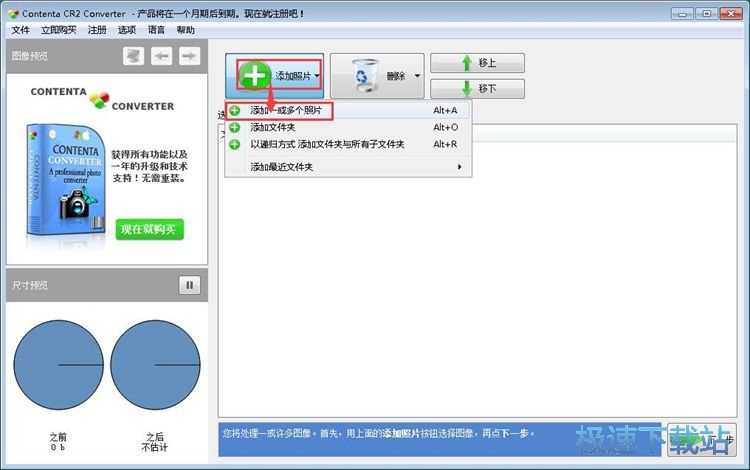Select 添加文件夹 menu entry
Image resolution: width=750 pixels, height=470 pixels.
pyautogui.click(x=348, y=127)
